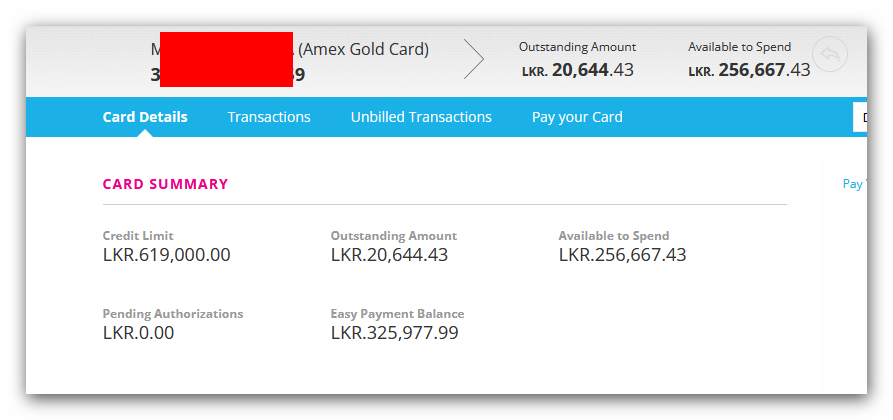Select the Credit Limit value LKR.619,000.00
The image size is (893, 420).
click(167, 255)
